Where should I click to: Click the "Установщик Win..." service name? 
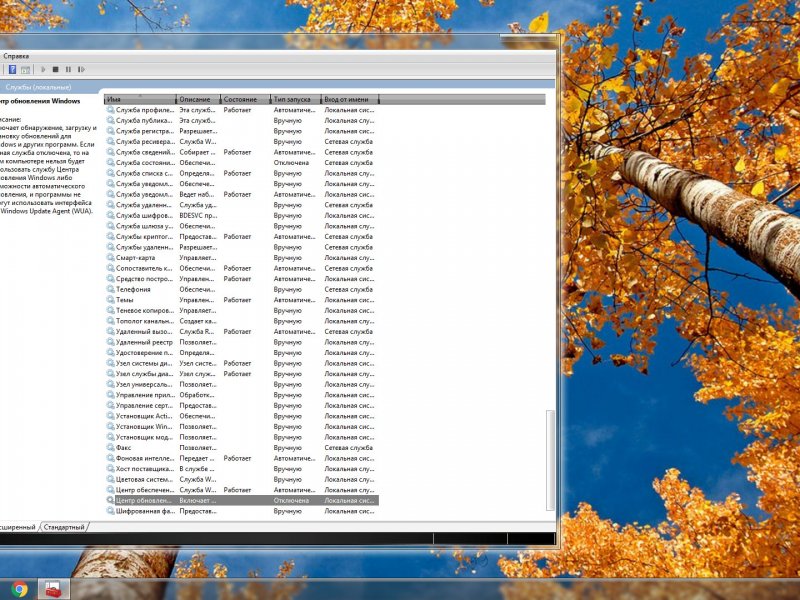pos(144,427)
